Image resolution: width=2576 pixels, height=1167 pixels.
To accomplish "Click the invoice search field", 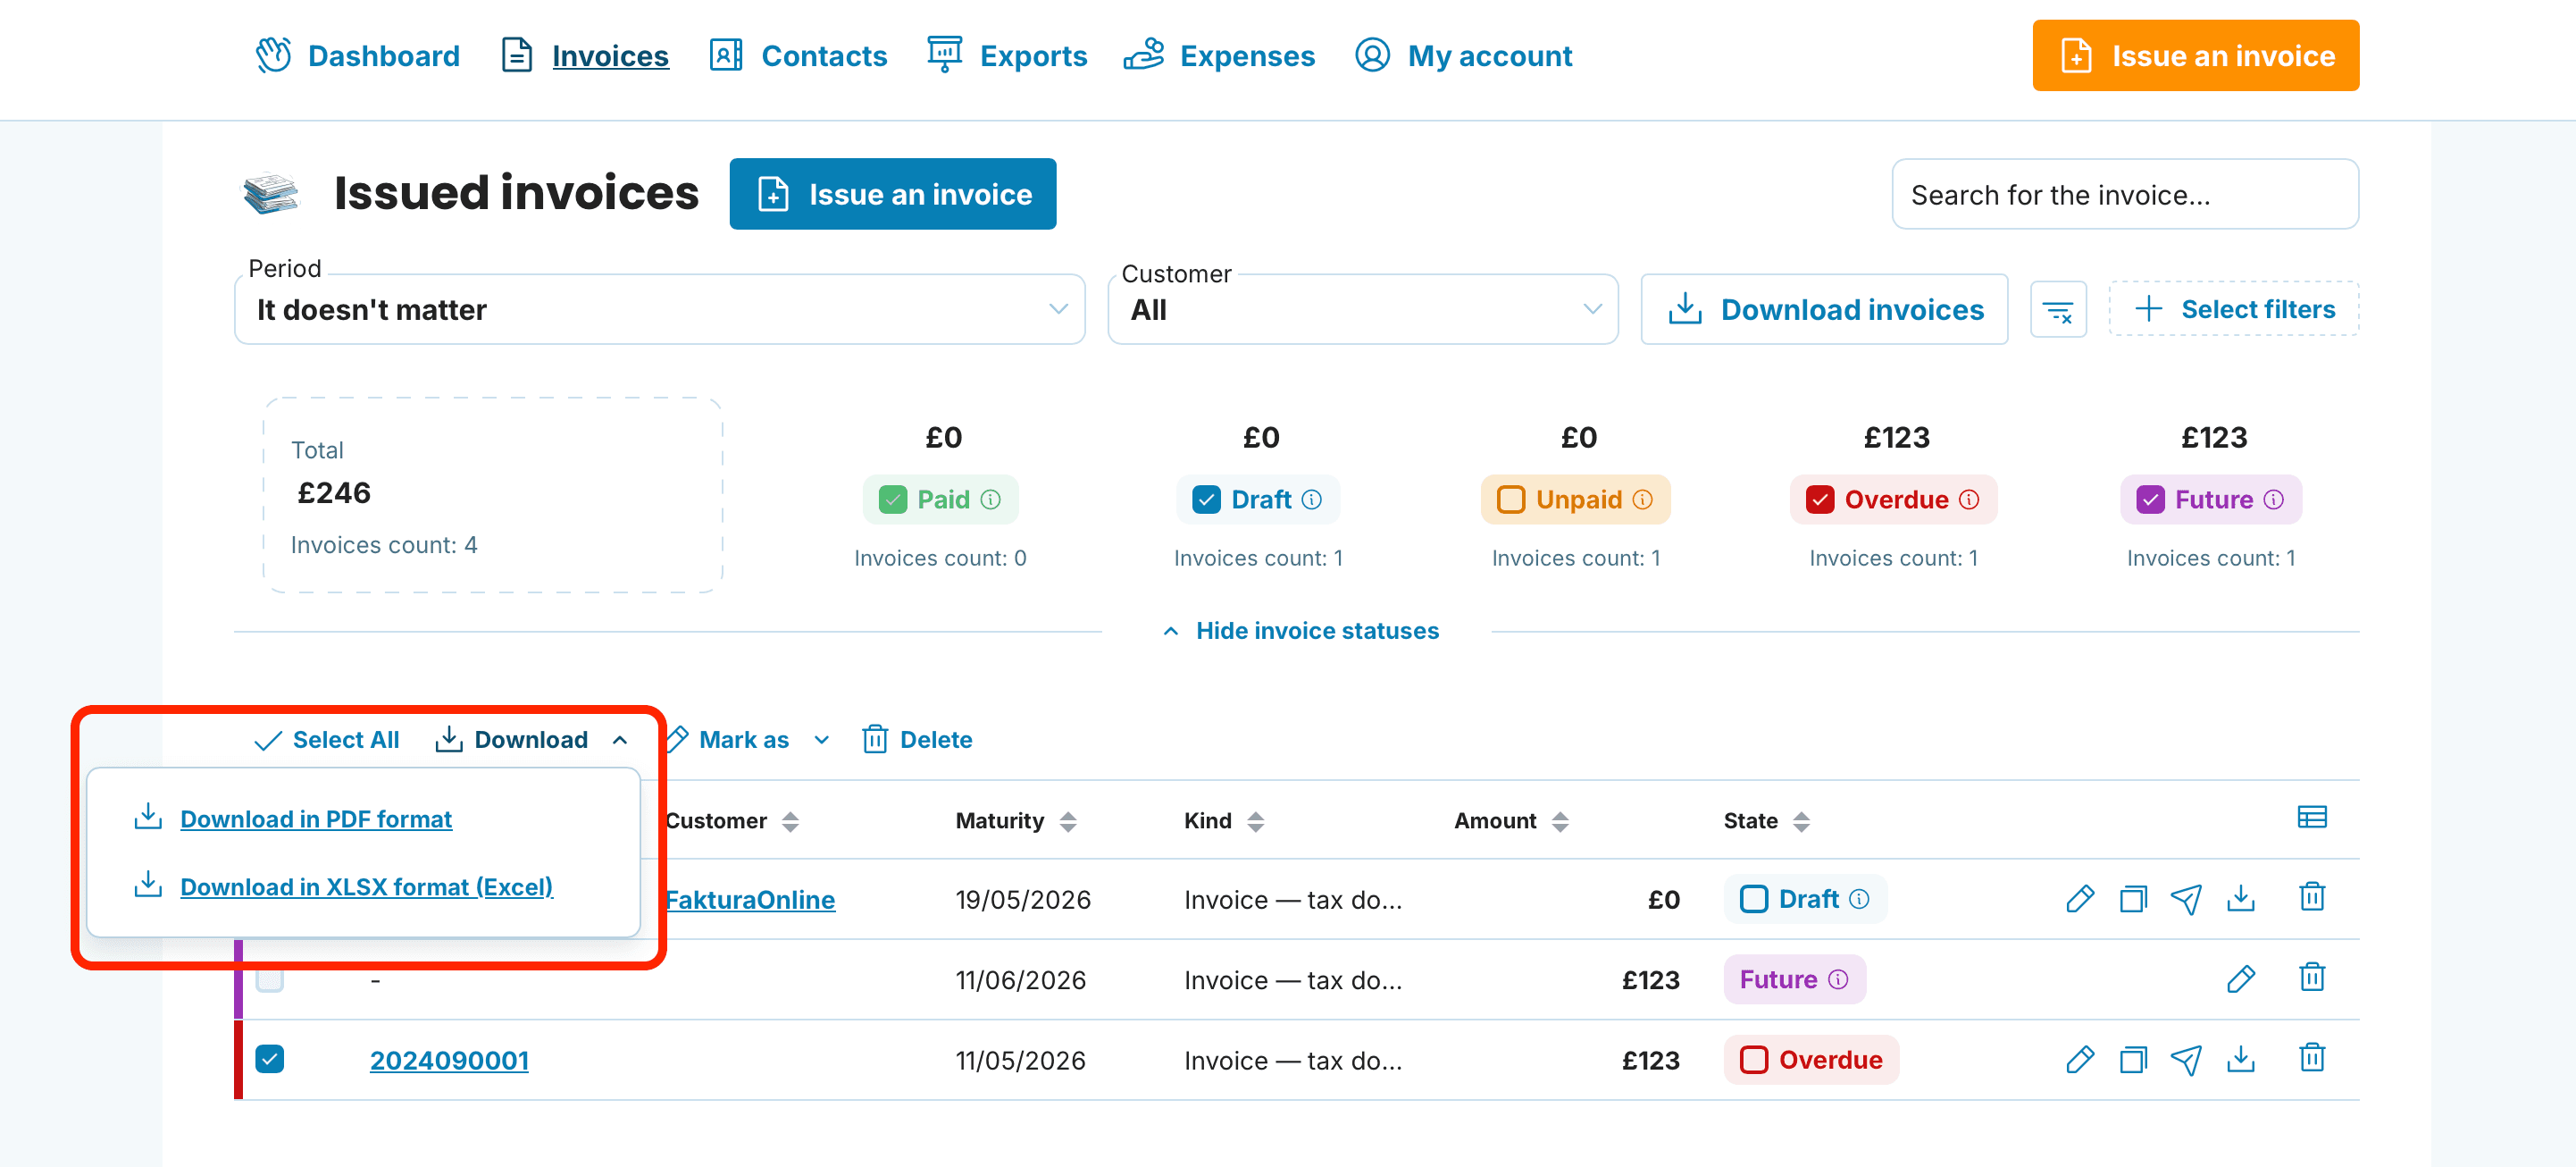I will [x=2125, y=195].
